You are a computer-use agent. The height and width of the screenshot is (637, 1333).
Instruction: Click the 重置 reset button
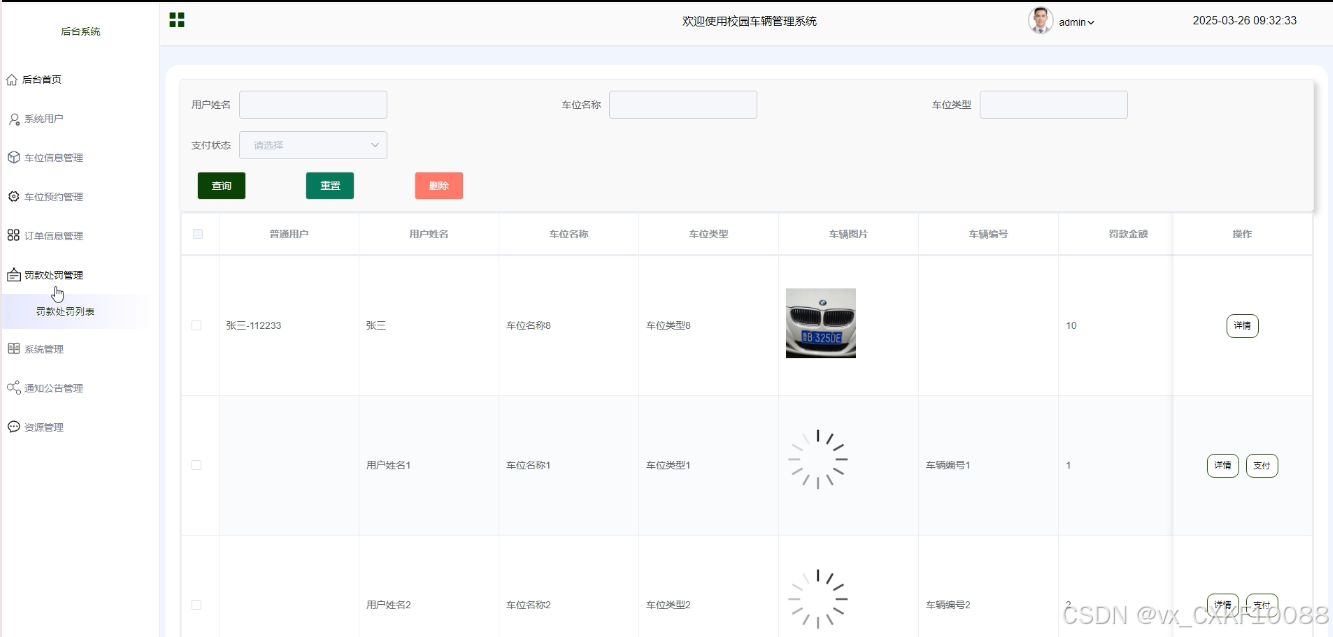click(330, 186)
